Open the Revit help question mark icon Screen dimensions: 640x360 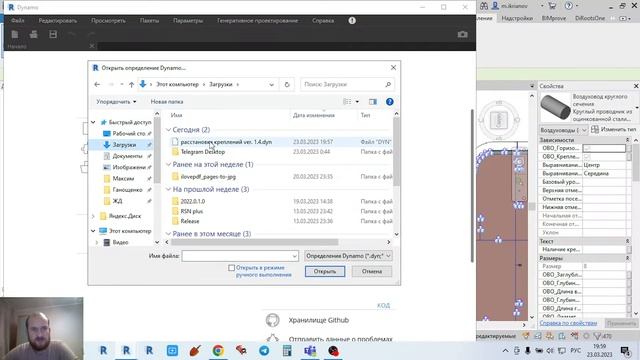(x=569, y=6)
